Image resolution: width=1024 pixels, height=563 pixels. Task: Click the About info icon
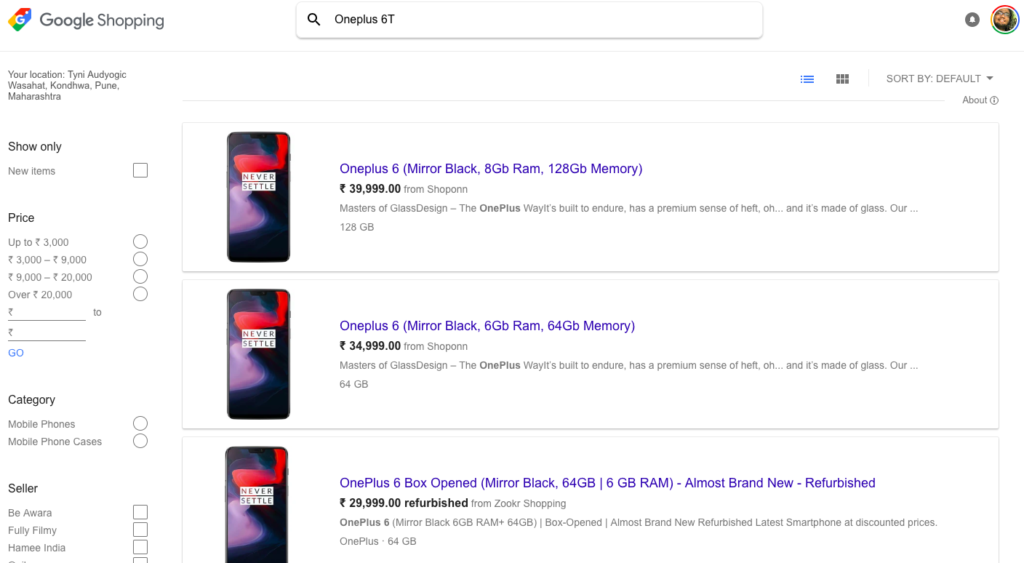point(994,100)
